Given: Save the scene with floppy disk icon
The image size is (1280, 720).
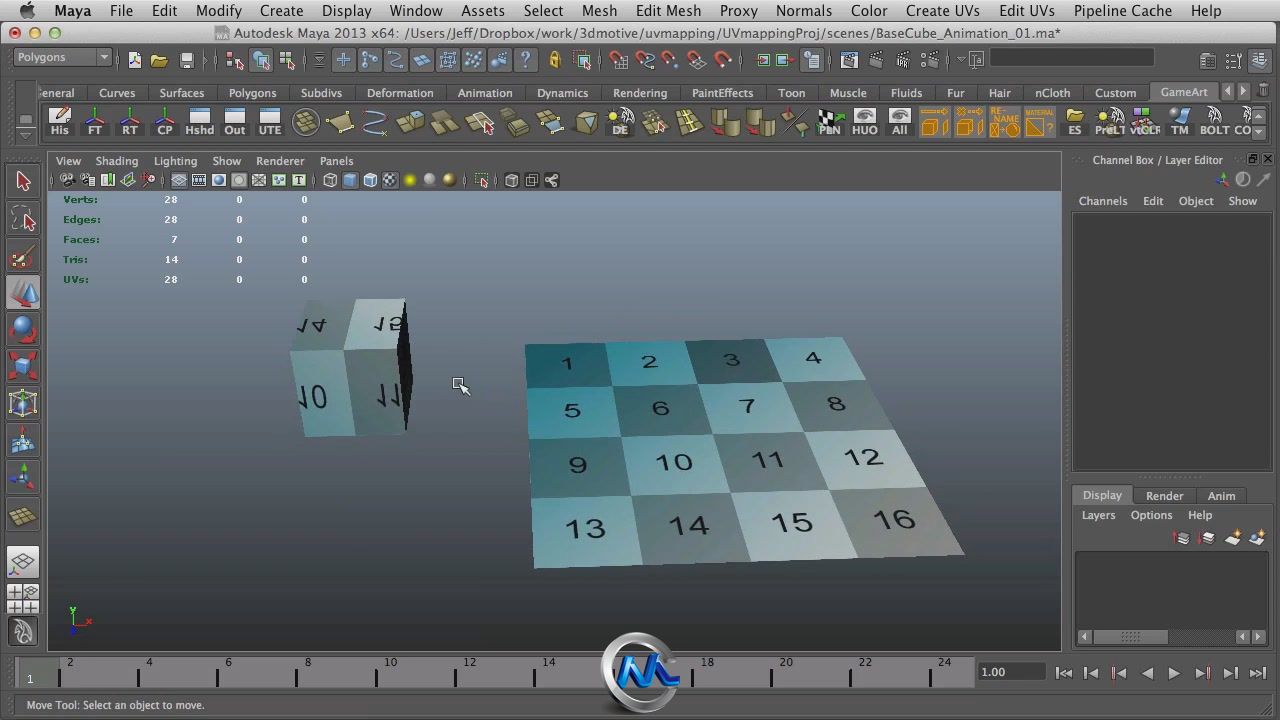Looking at the screenshot, I should [186, 60].
